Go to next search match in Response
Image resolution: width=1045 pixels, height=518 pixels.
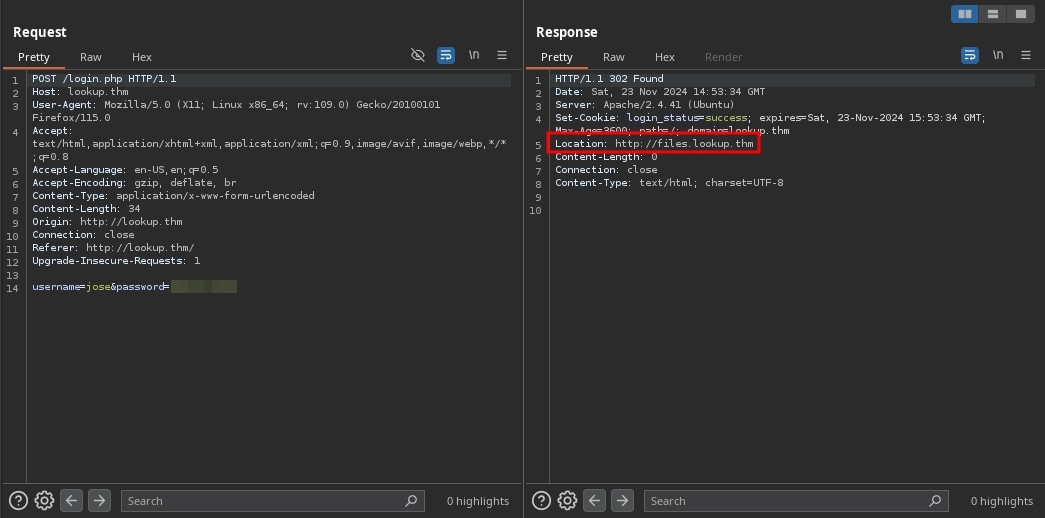pyautogui.click(x=622, y=501)
